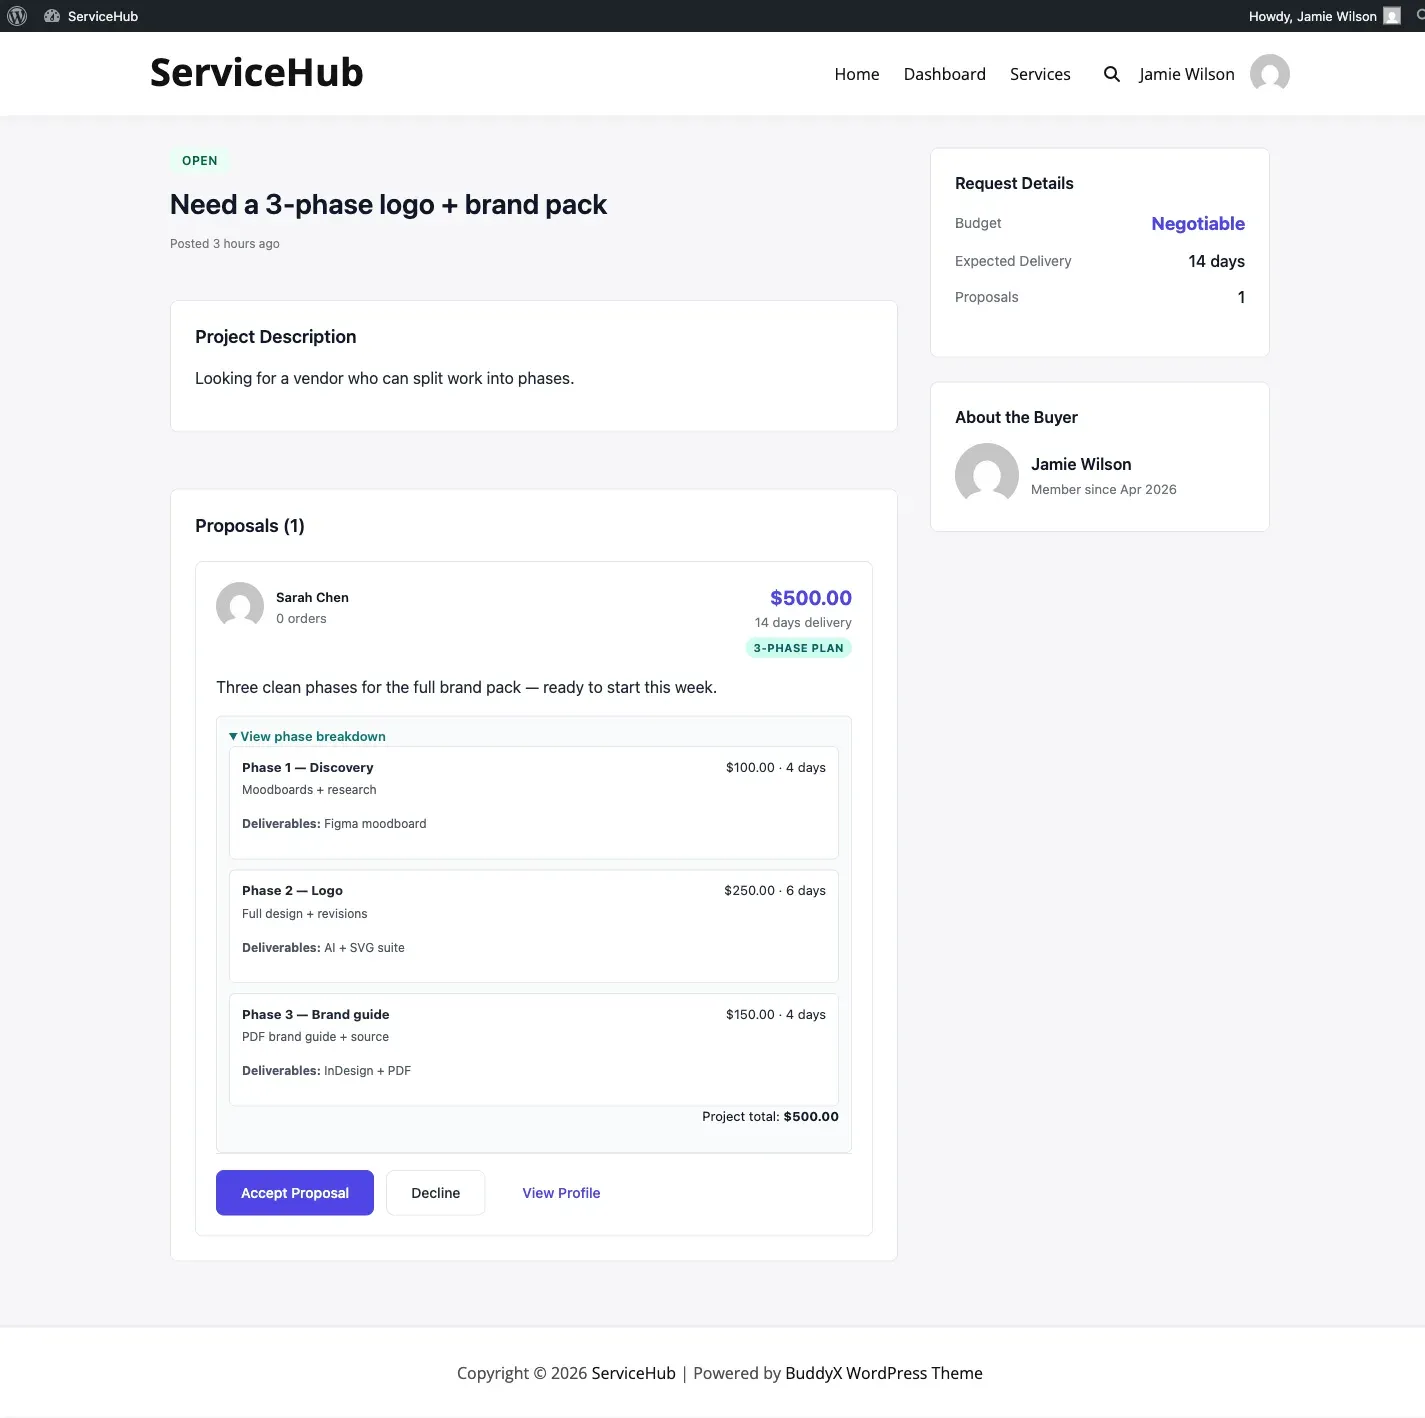Click the ServiceHub site logo title
Viewport: 1425px width, 1418px height.
pyautogui.click(x=257, y=73)
